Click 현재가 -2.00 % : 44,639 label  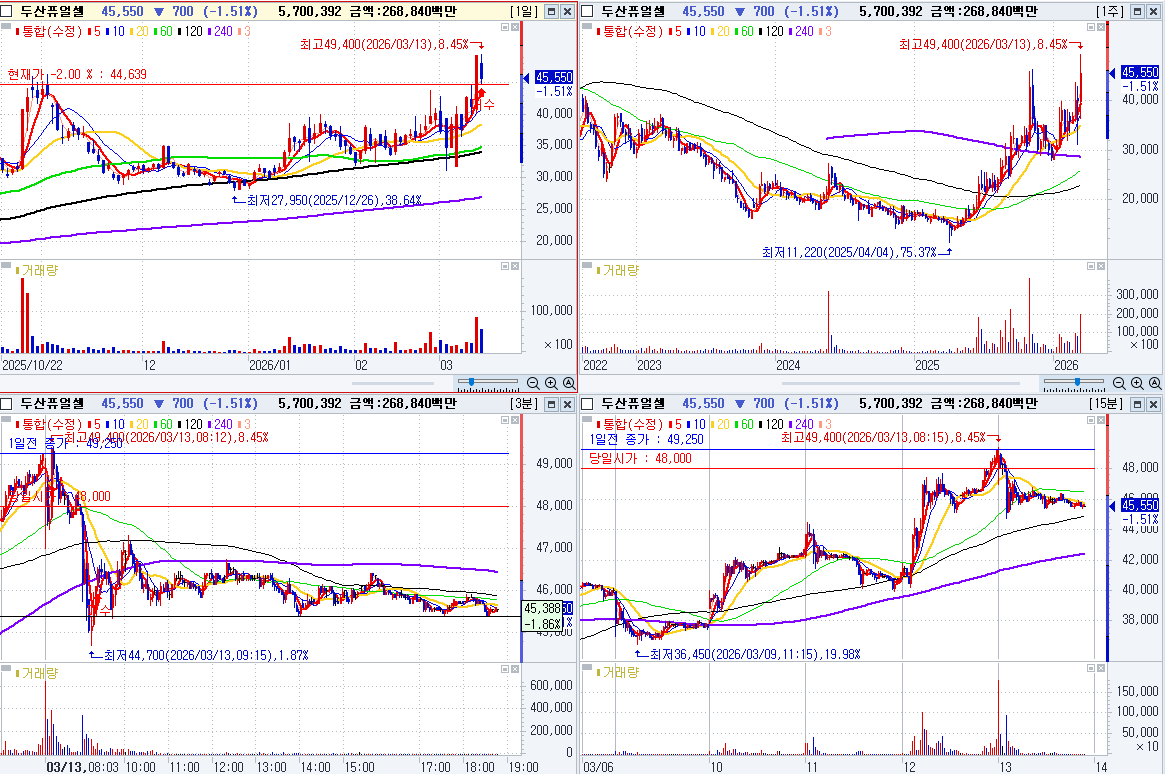coord(77,74)
